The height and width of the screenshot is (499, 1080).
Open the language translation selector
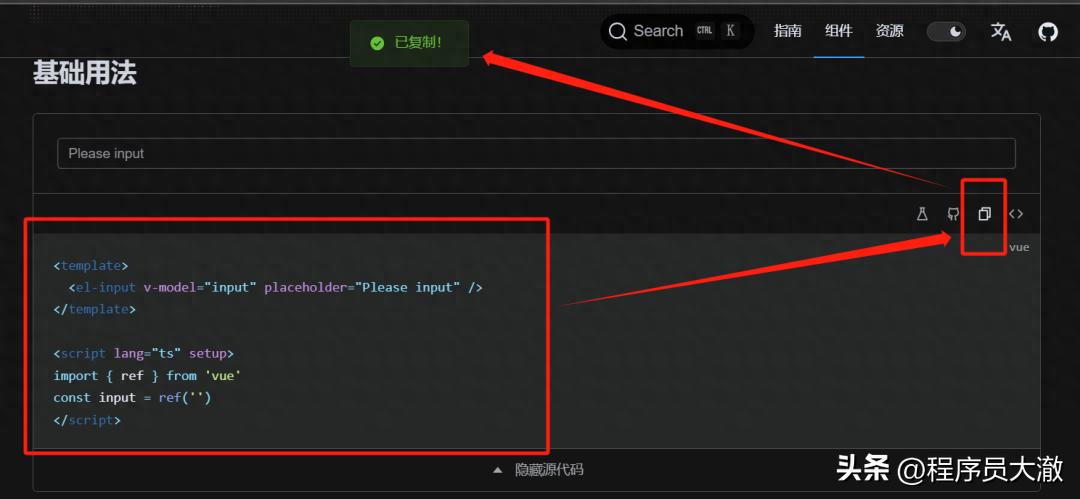[1001, 32]
